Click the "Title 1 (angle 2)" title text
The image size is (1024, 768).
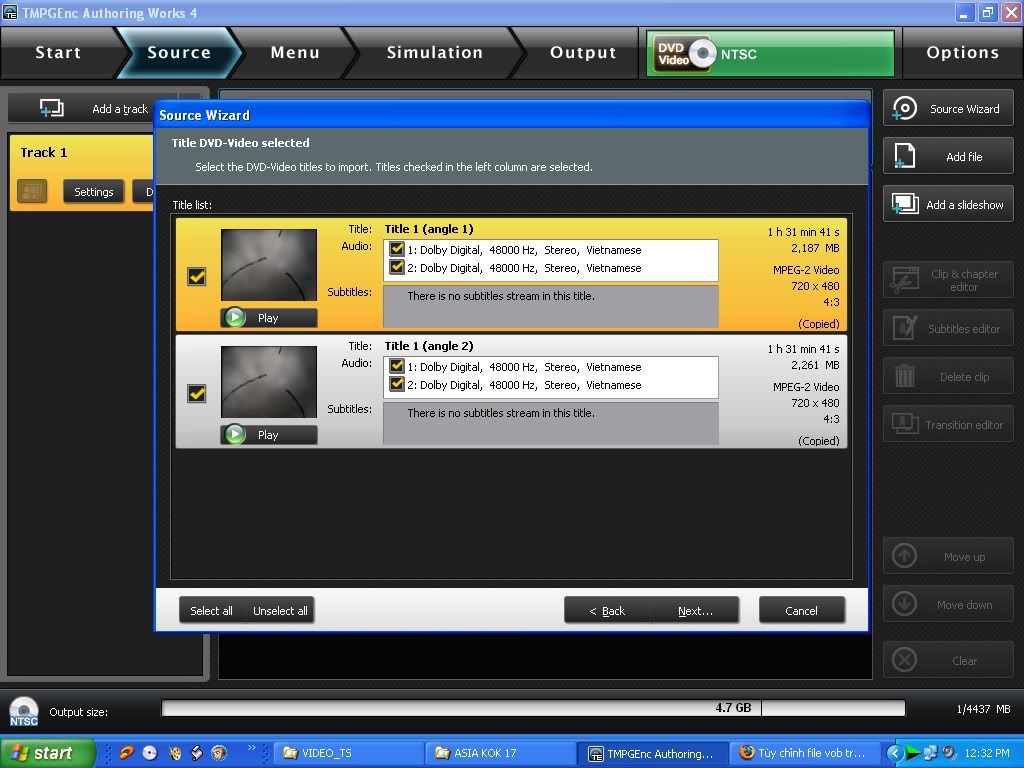(428, 345)
